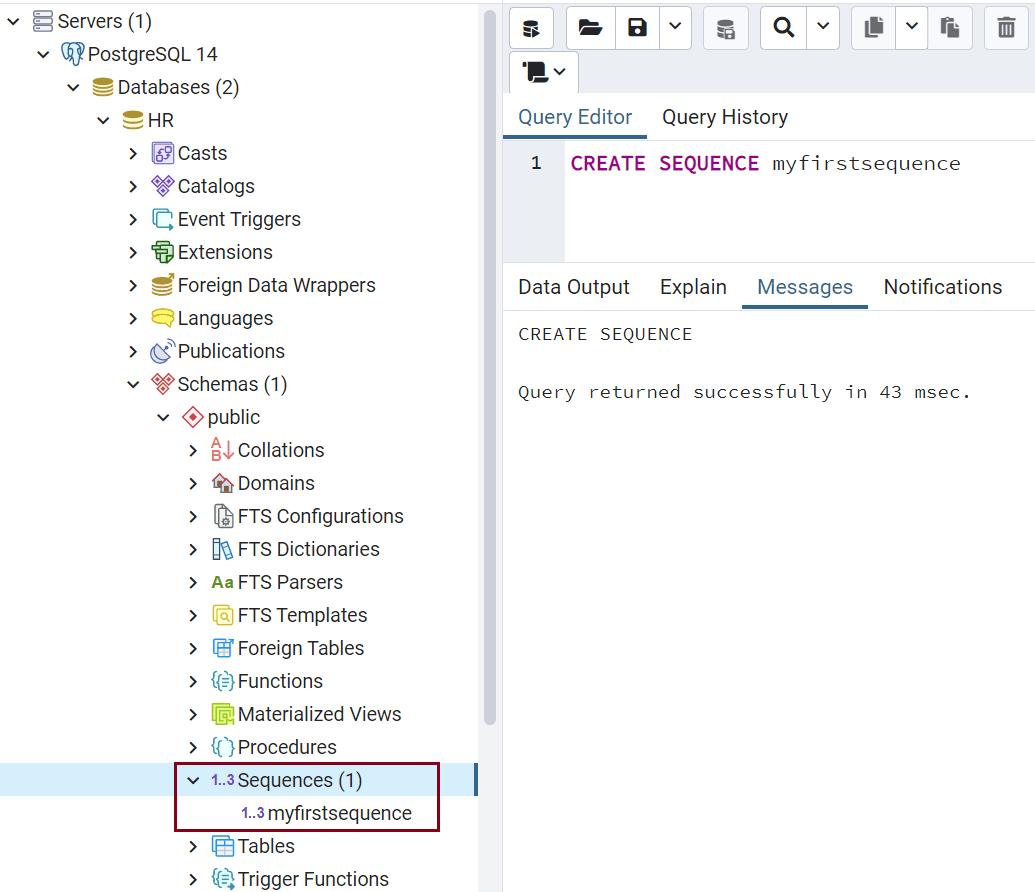The width and height of the screenshot is (1035, 892).
Task: Paste text into the query editor
Action: 949,27
